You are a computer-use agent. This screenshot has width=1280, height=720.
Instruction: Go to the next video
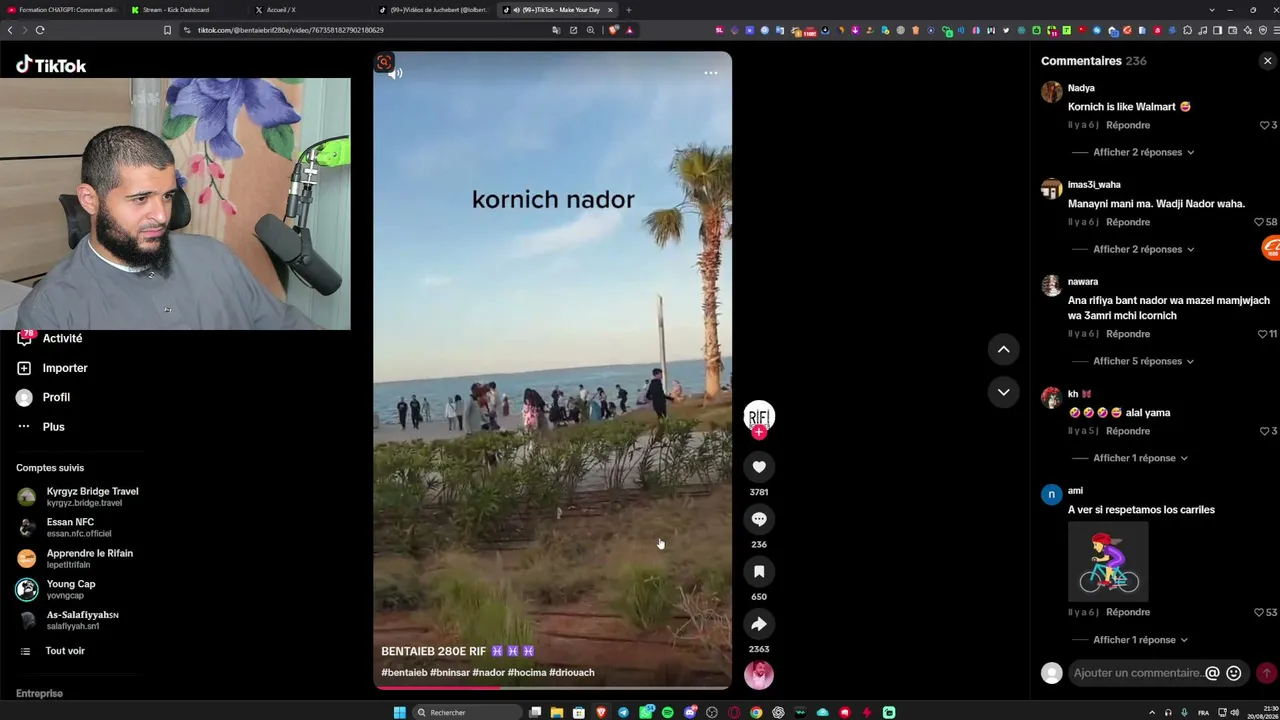pyautogui.click(x=1003, y=392)
